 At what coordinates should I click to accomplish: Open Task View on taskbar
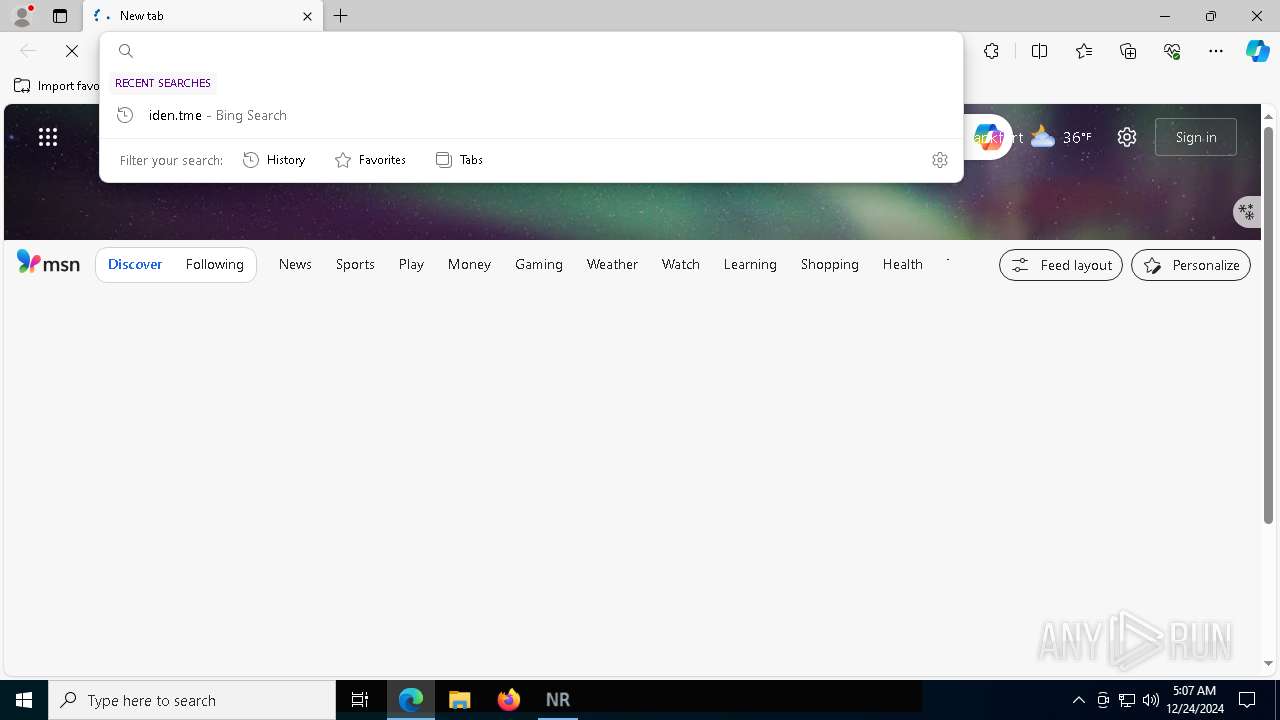coord(360,700)
